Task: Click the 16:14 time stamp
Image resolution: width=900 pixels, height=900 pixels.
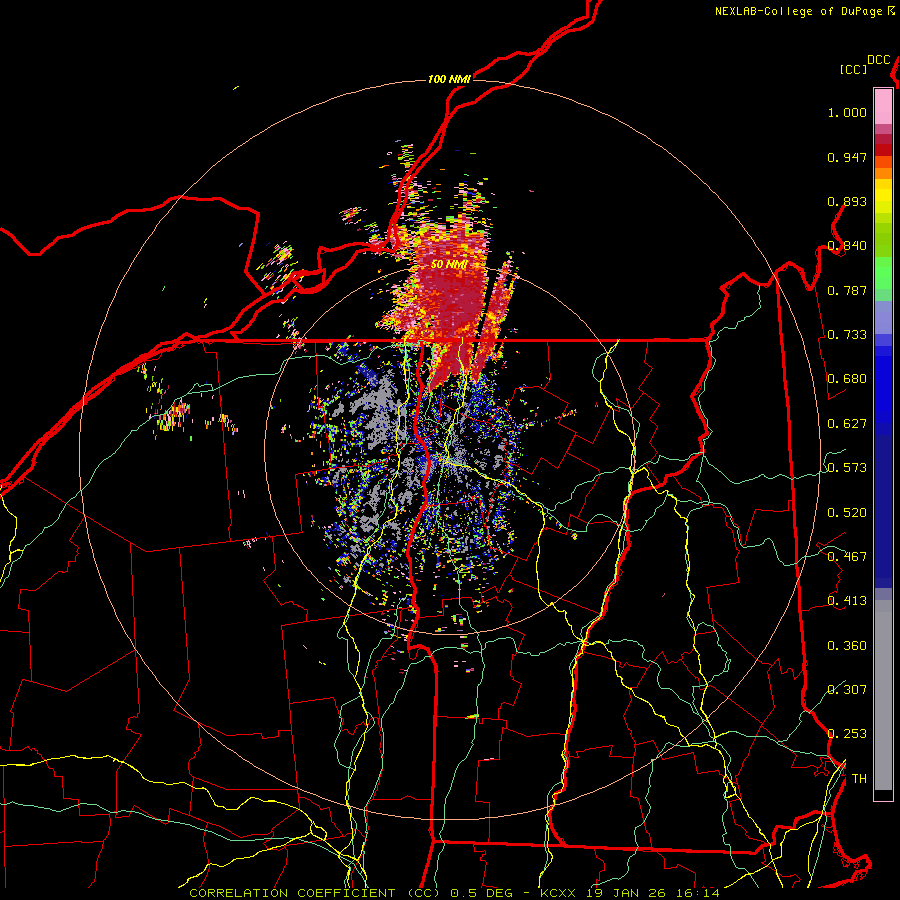Action: pos(696,893)
